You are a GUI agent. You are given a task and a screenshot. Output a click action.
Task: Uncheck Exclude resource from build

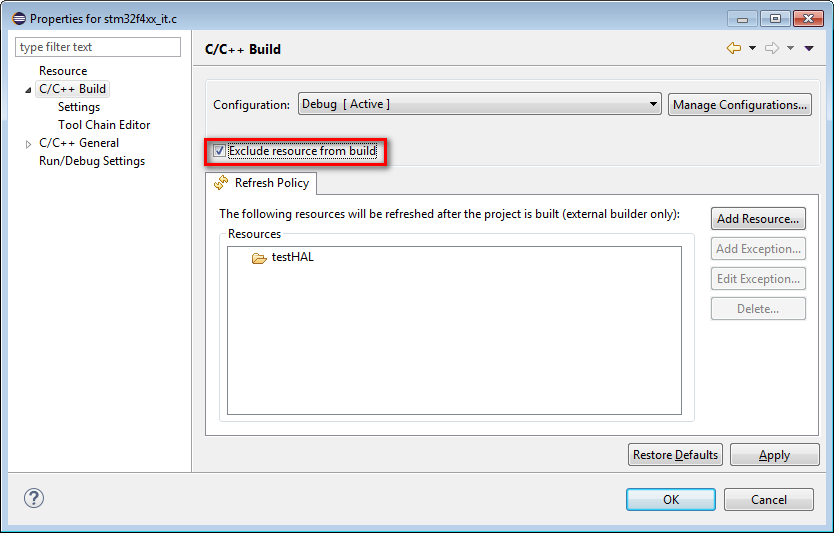(219, 151)
